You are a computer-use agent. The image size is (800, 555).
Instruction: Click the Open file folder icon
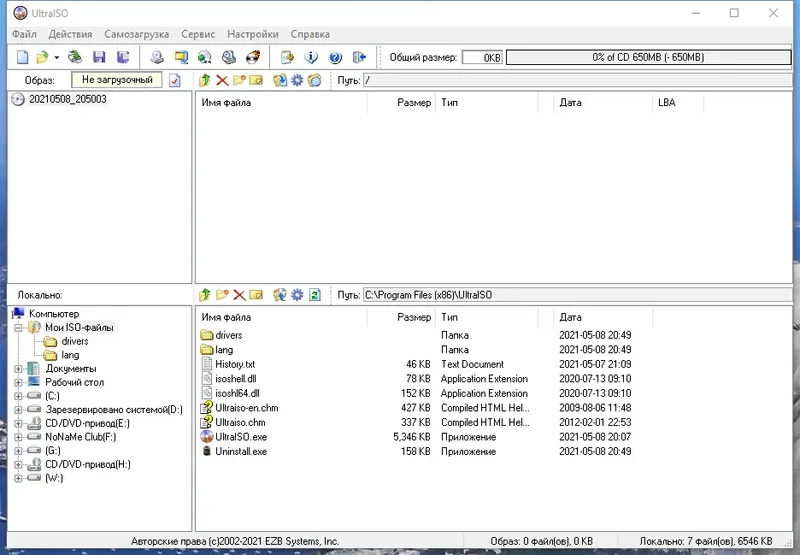tap(42, 57)
